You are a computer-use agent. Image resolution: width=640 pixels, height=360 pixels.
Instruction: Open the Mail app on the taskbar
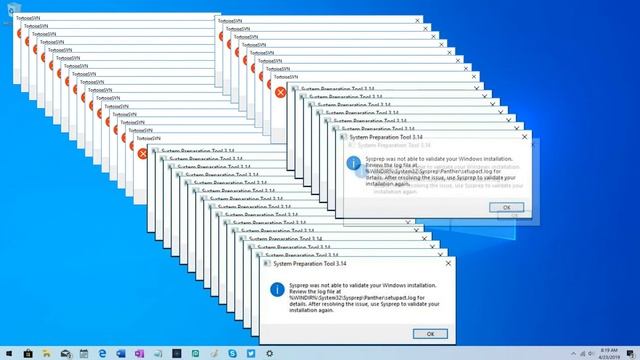click(66, 353)
